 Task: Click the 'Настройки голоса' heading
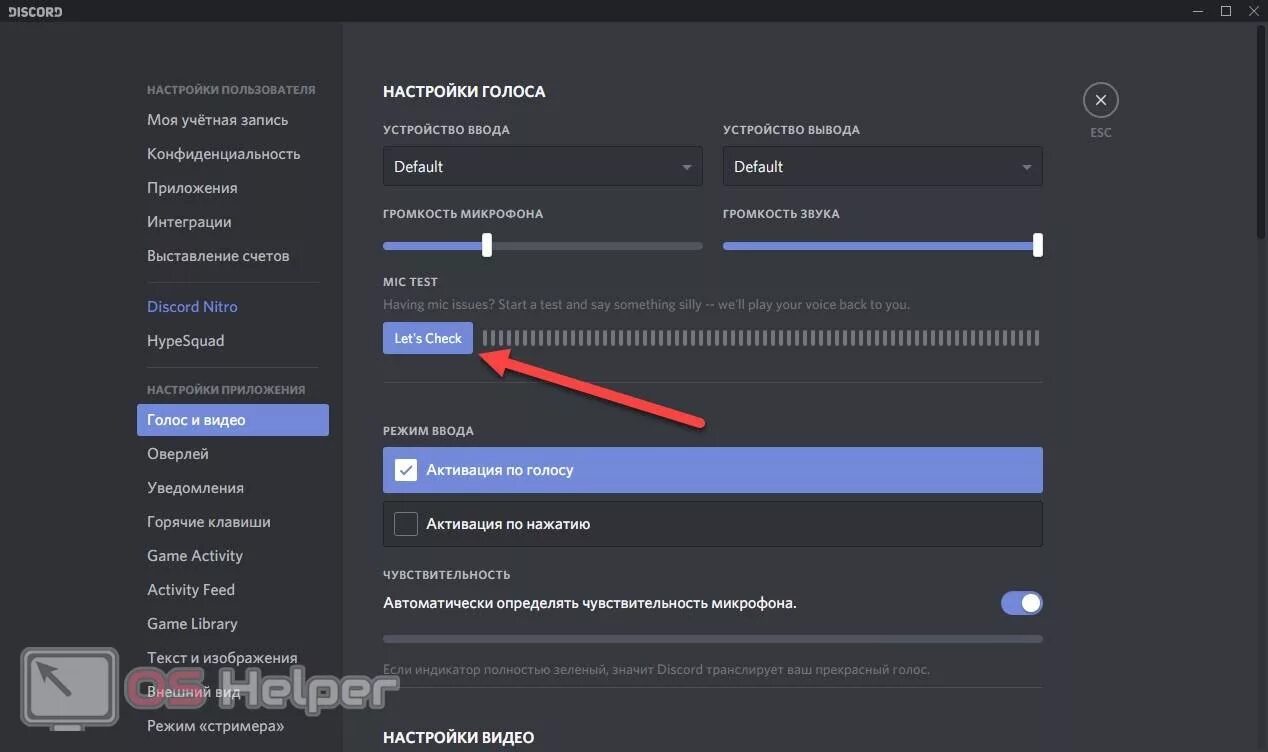[x=464, y=92]
